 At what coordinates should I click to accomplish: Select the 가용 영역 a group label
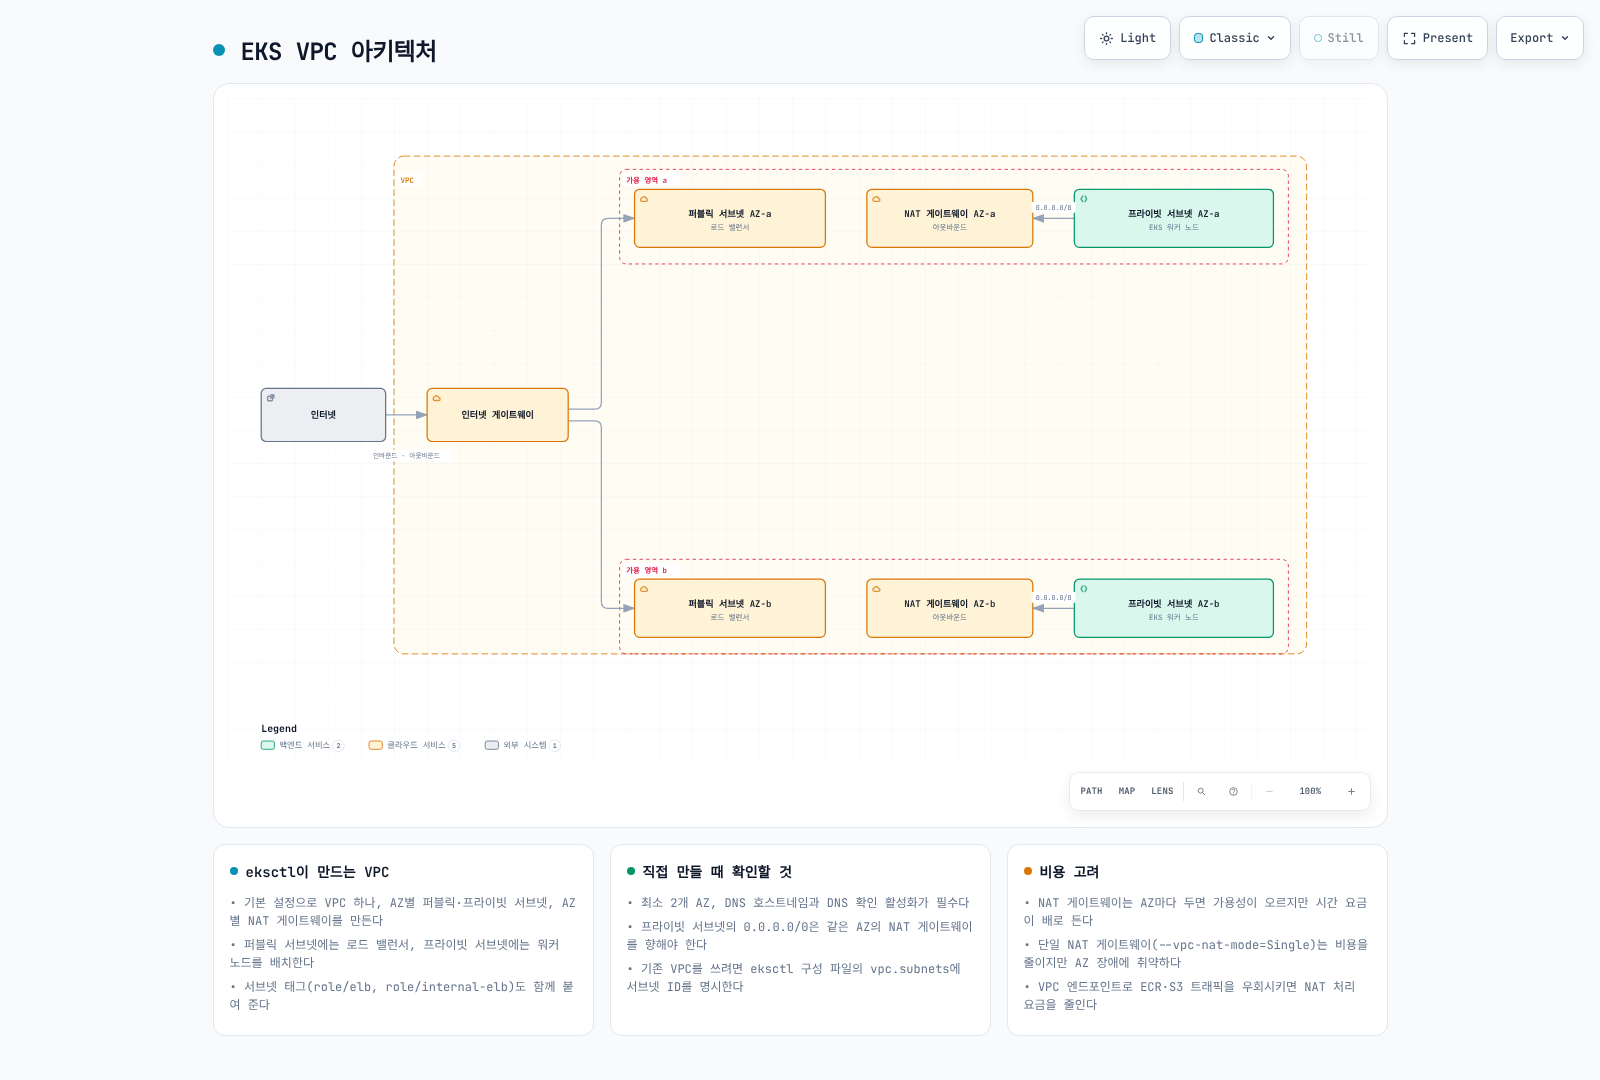pos(647,181)
